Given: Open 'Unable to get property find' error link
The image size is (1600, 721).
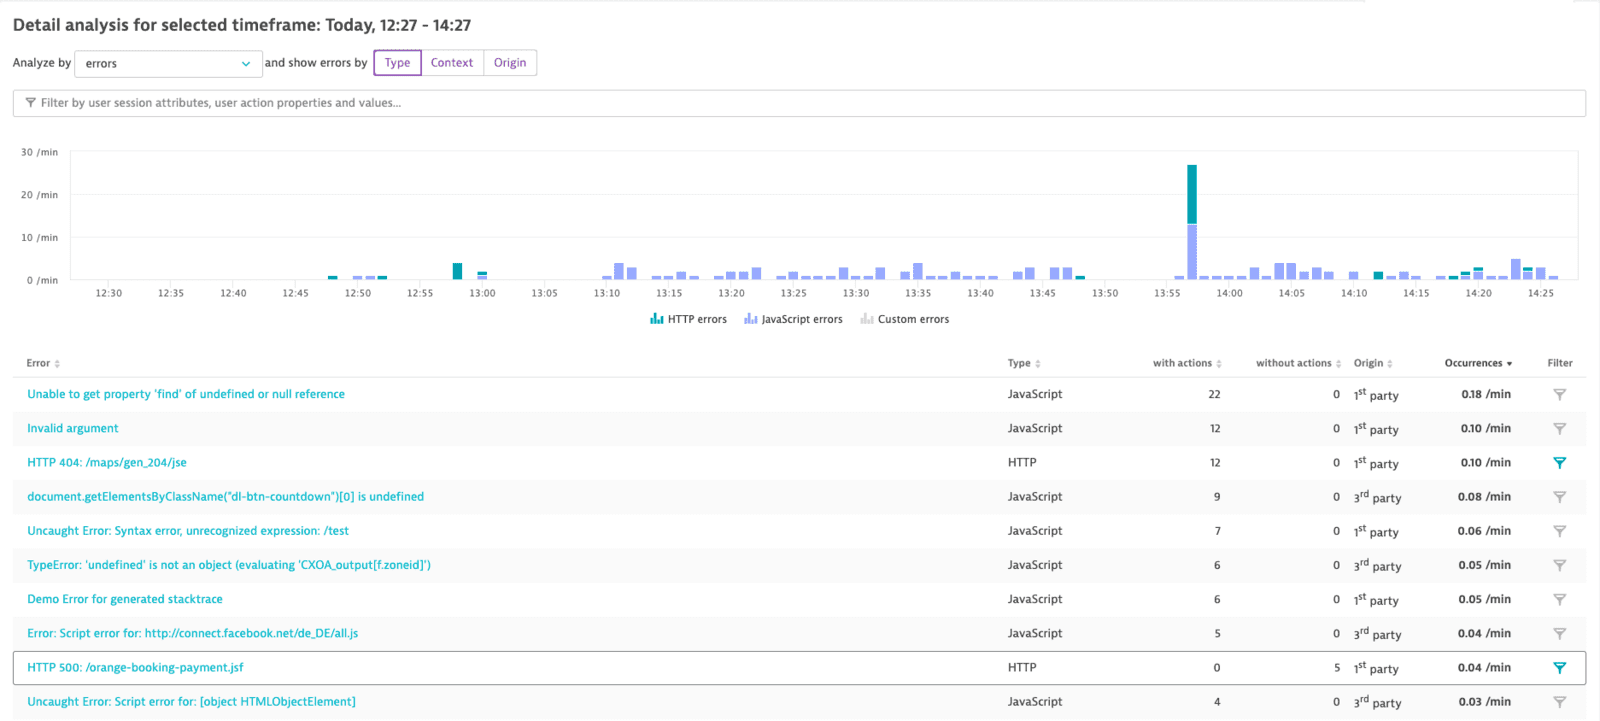Looking at the screenshot, I should coord(186,394).
